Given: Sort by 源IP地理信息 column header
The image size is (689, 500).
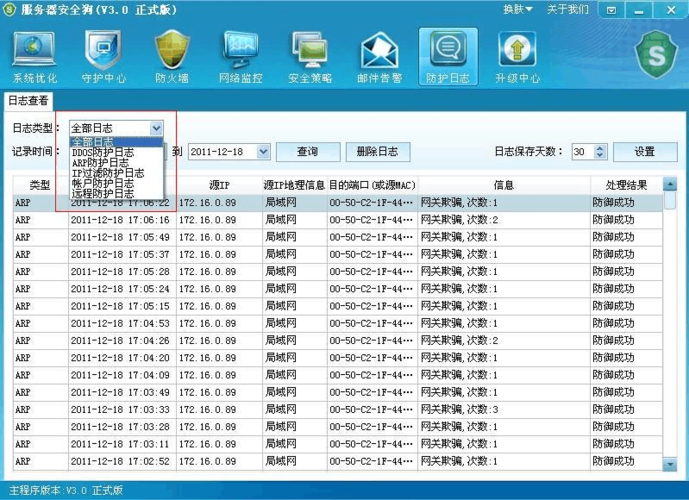Looking at the screenshot, I should pyautogui.click(x=294, y=185).
